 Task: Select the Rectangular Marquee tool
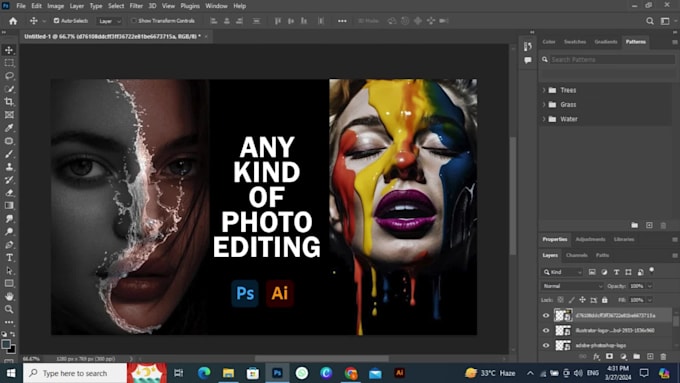tap(9, 63)
